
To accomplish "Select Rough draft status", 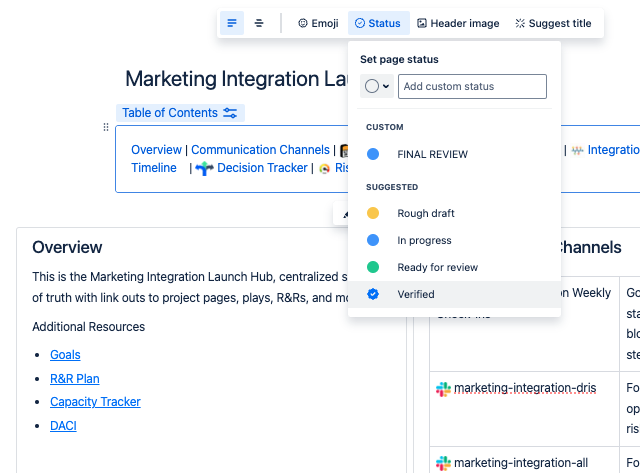I will 425,213.
